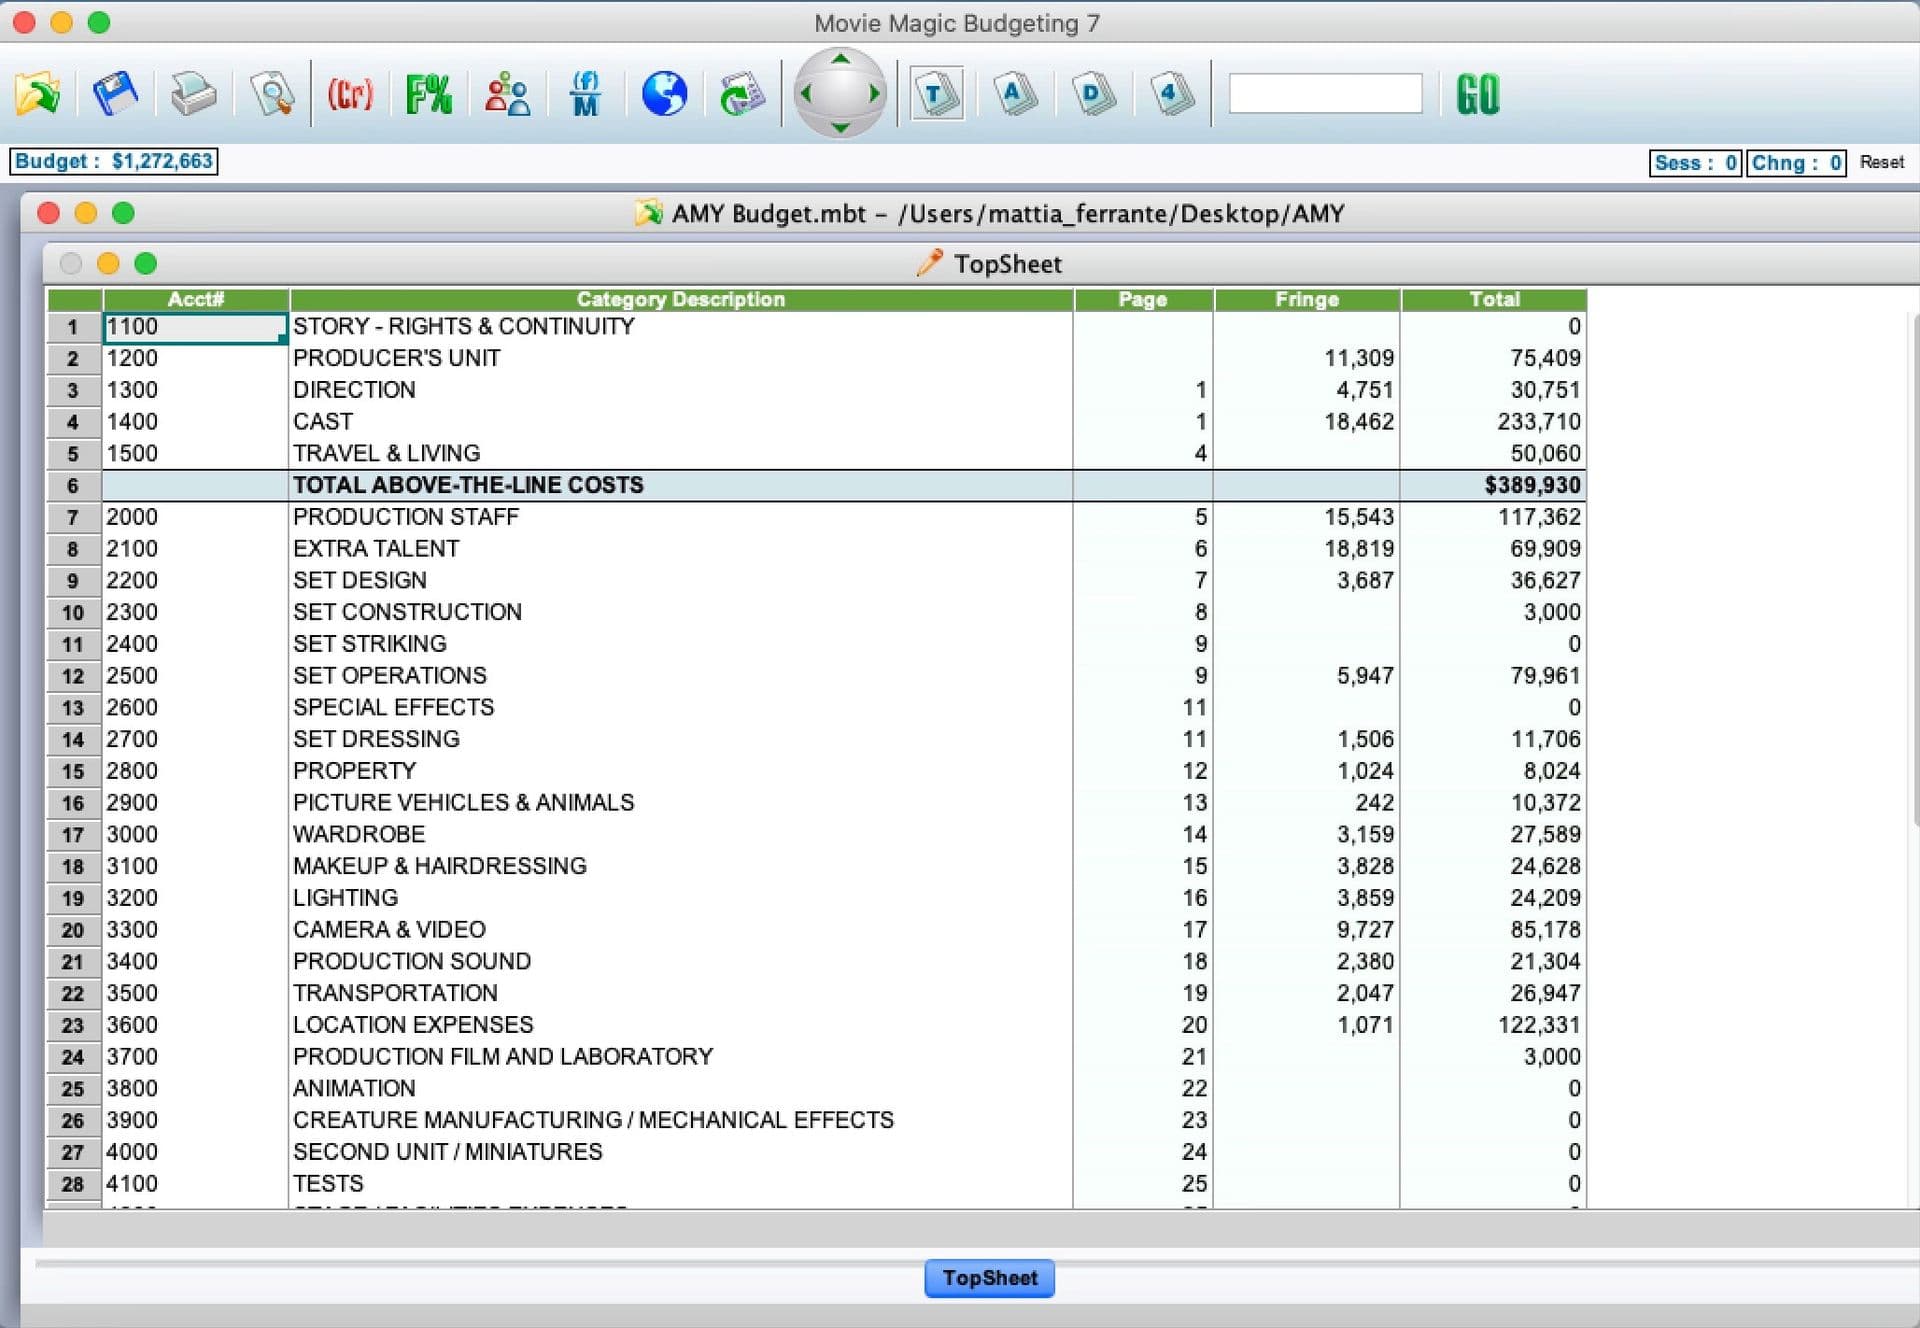Click the upward navigation arrow
Image resolution: width=1920 pixels, height=1328 pixels.
point(840,62)
